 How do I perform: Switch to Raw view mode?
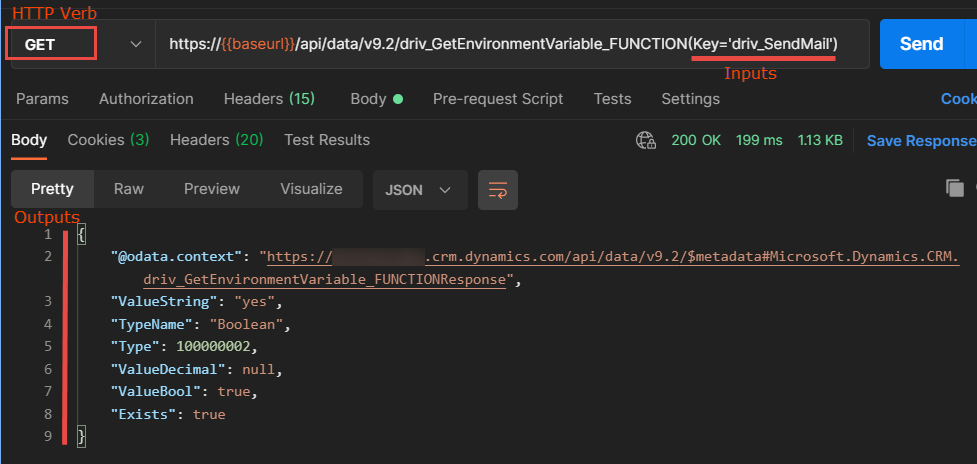click(129, 189)
